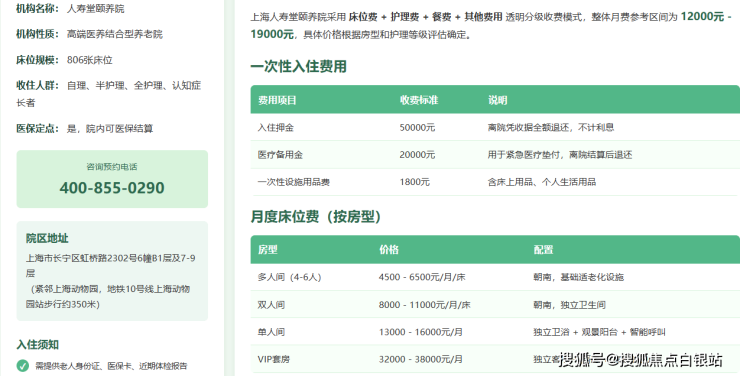This screenshot has height=376, width=740.
Task: Click the text 用于紧急医疗垫付，离院结算后退还
Action: pos(560,155)
